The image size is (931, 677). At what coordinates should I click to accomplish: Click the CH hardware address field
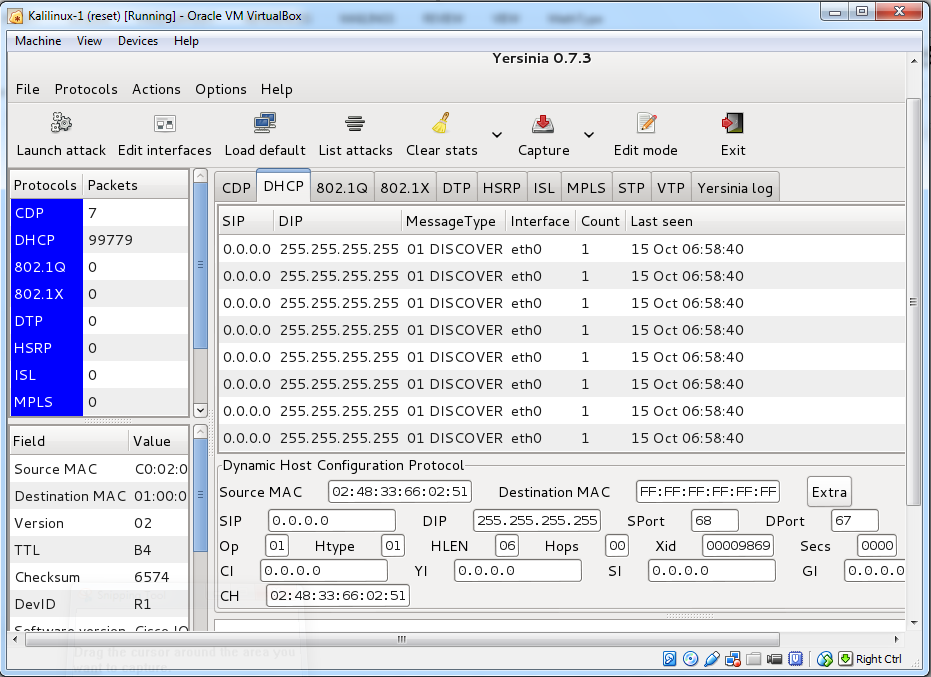[338, 596]
